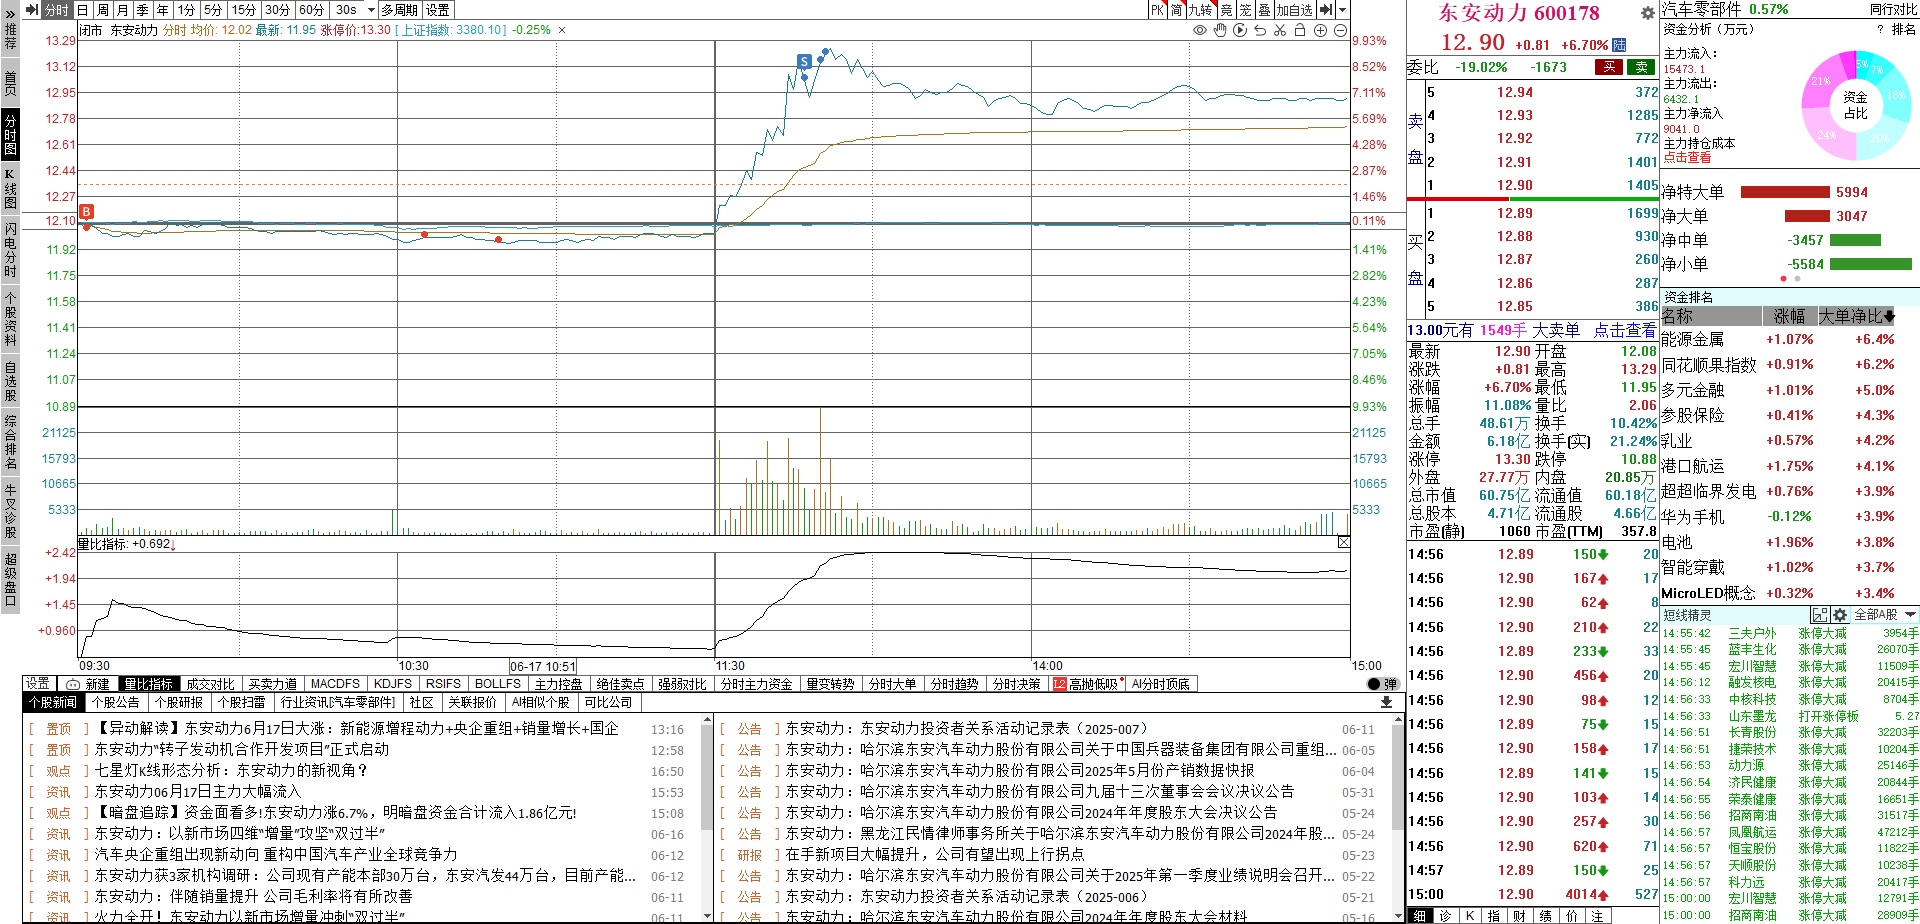Viewport: 1920px width, 924px height.
Task: Select the 60分 period tab
Action: (312, 10)
